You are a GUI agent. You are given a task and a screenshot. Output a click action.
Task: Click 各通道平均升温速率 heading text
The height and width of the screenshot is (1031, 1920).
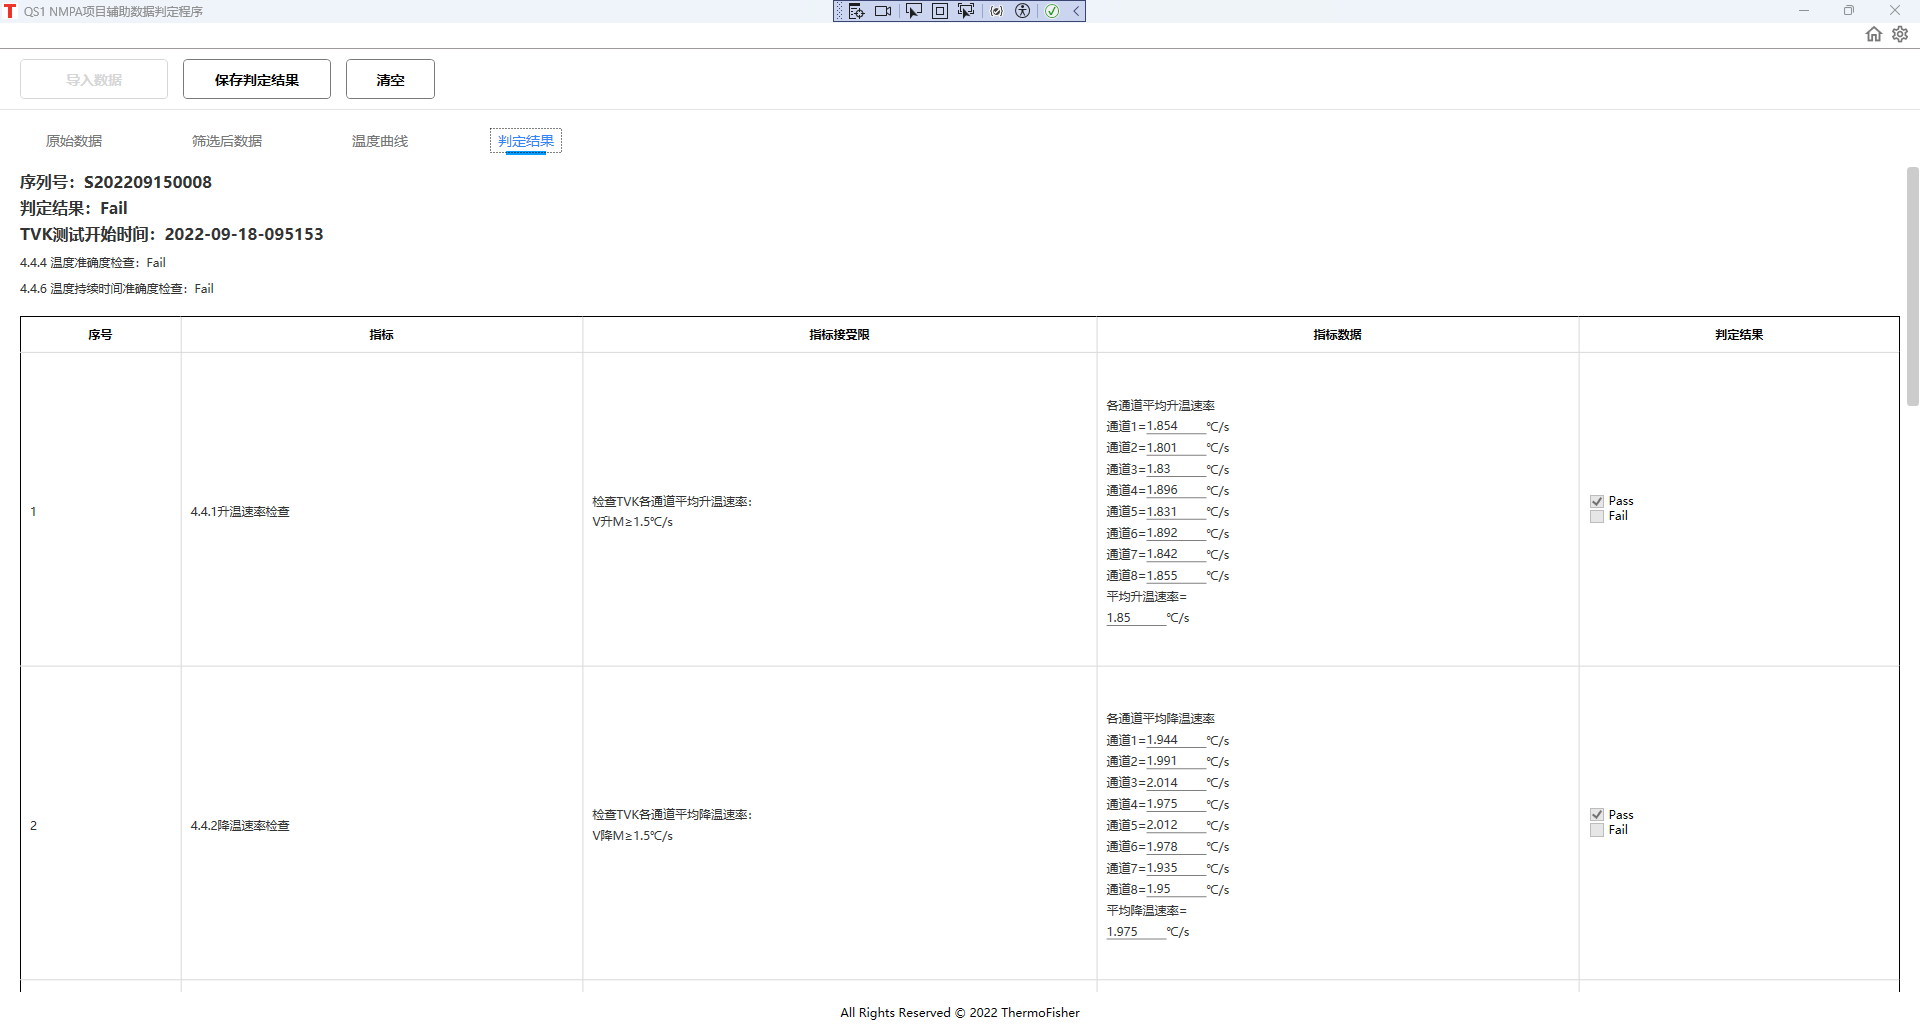point(1160,406)
